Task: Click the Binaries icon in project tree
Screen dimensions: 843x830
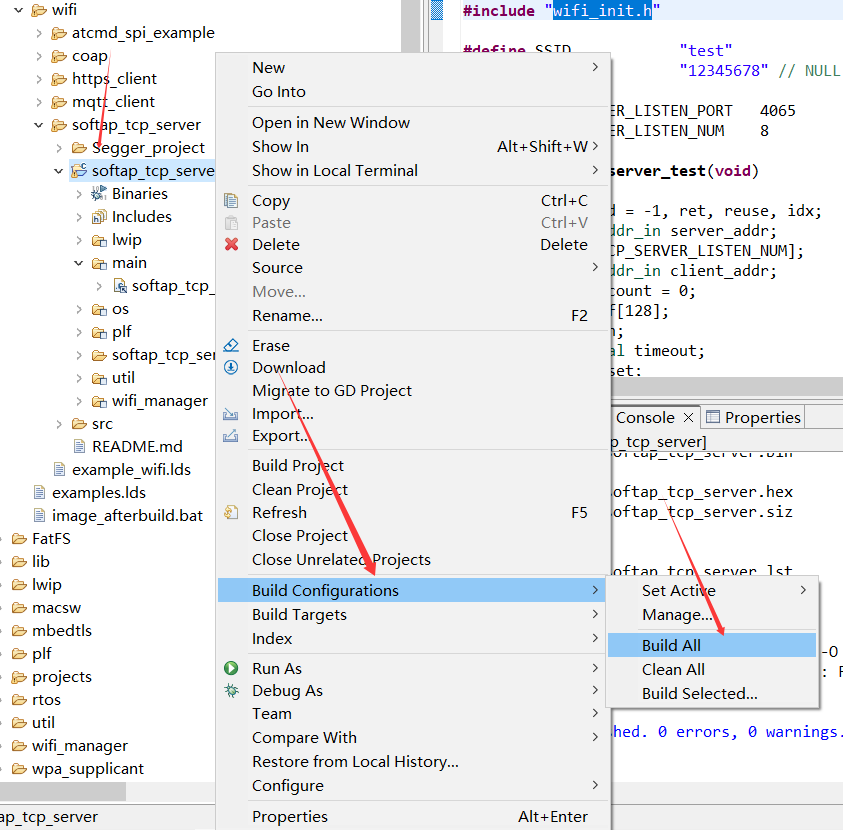Action: (99, 194)
